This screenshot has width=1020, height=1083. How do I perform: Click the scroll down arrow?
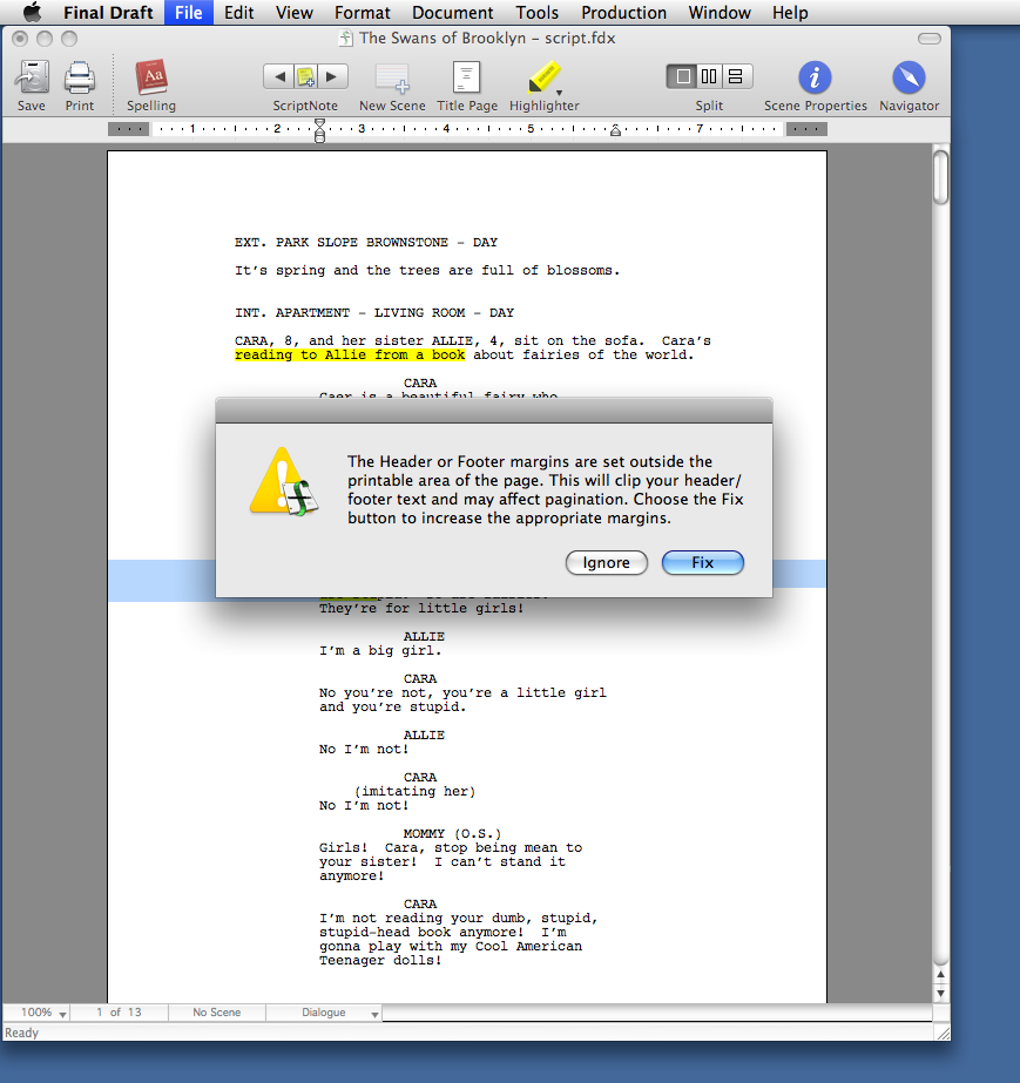[x=941, y=993]
